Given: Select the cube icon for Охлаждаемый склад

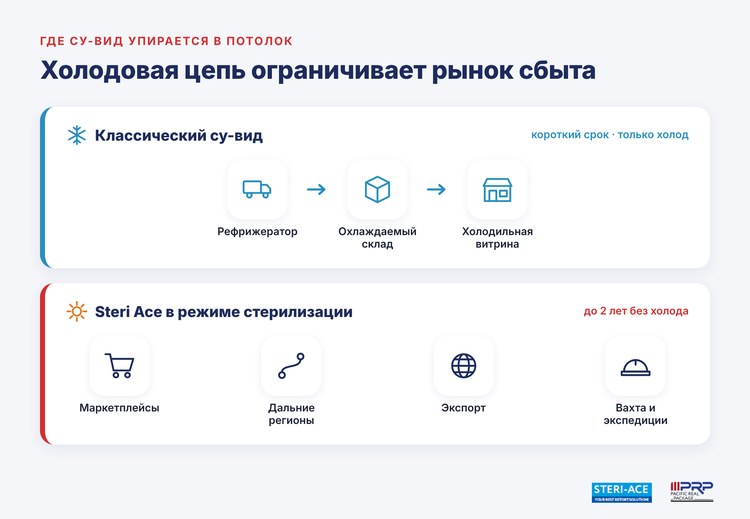Looking at the screenshot, I should click(377, 189).
